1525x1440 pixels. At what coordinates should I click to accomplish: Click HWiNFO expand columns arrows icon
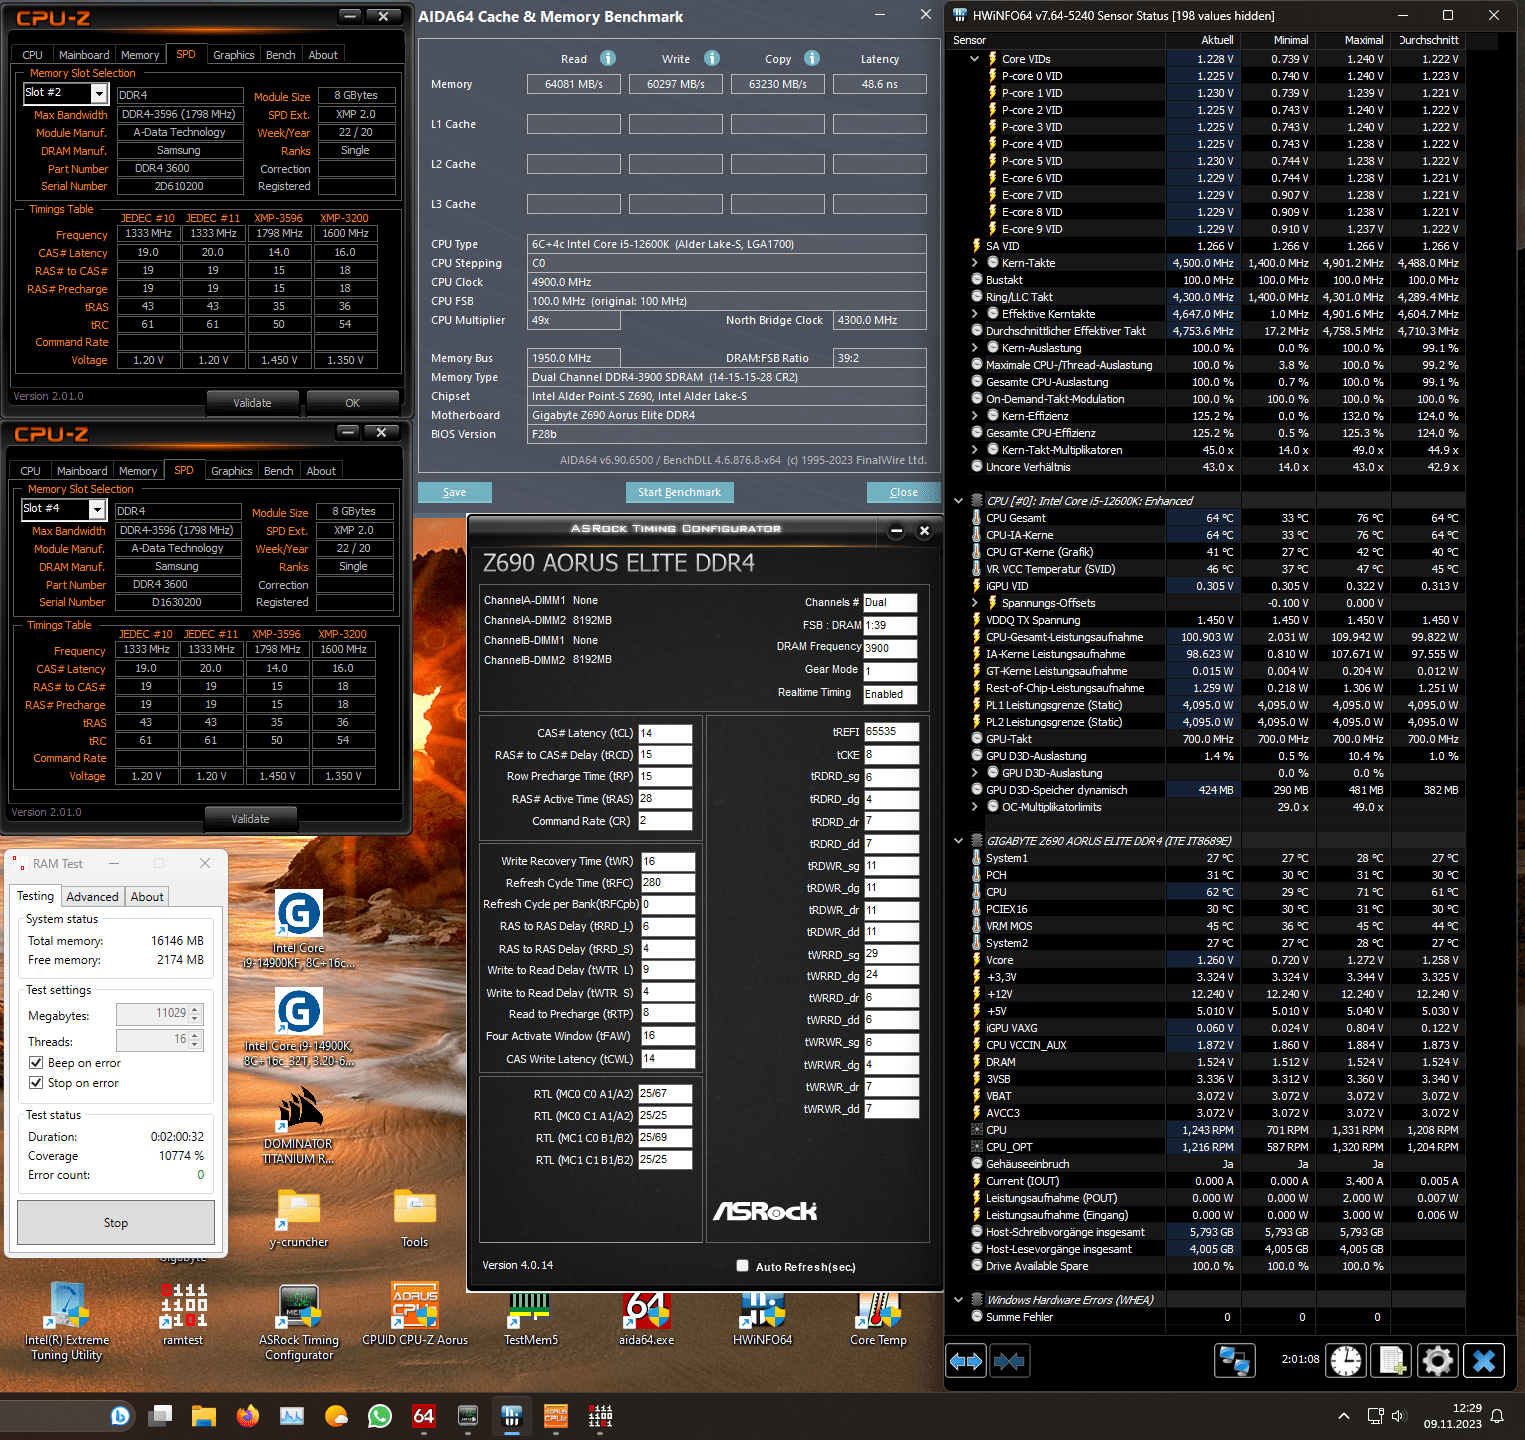966,1361
